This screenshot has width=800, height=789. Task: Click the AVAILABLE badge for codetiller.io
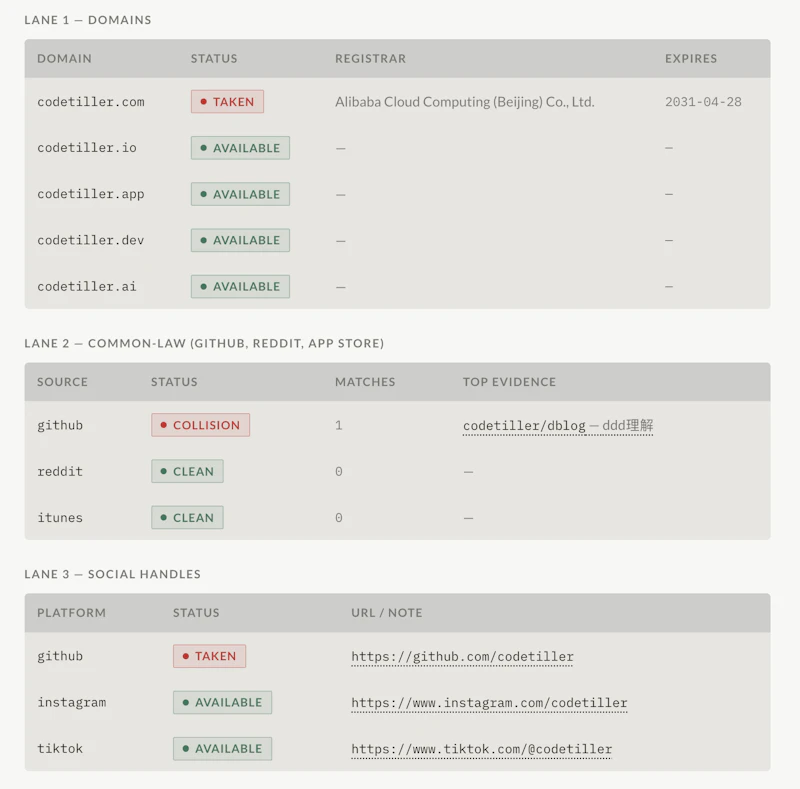240,148
